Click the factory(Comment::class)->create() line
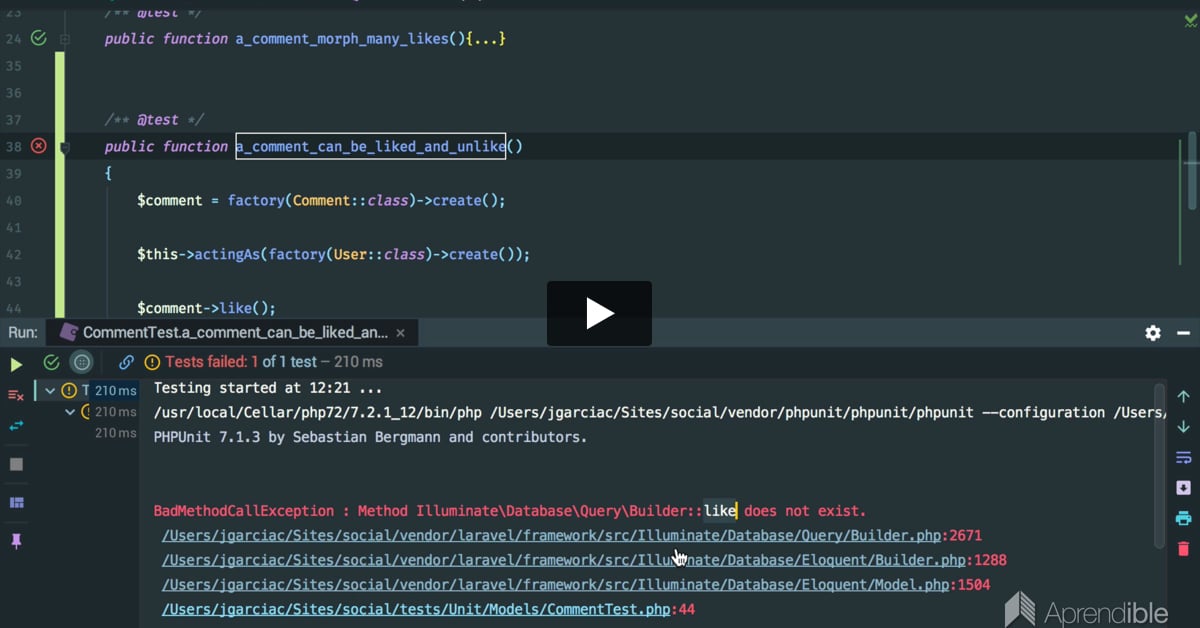Image resolution: width=1200 pixels, height=628 pixels. tap(321, 200)
